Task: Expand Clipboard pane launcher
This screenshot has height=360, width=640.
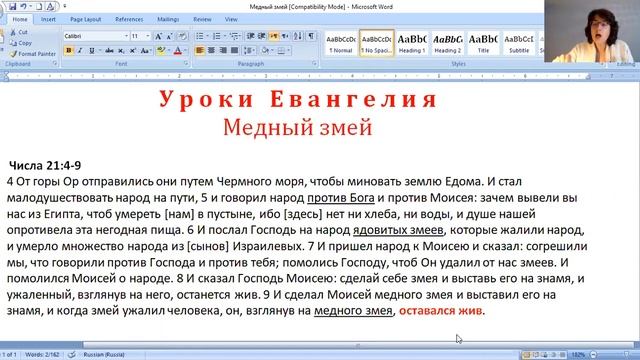Action: coord(55,64)
